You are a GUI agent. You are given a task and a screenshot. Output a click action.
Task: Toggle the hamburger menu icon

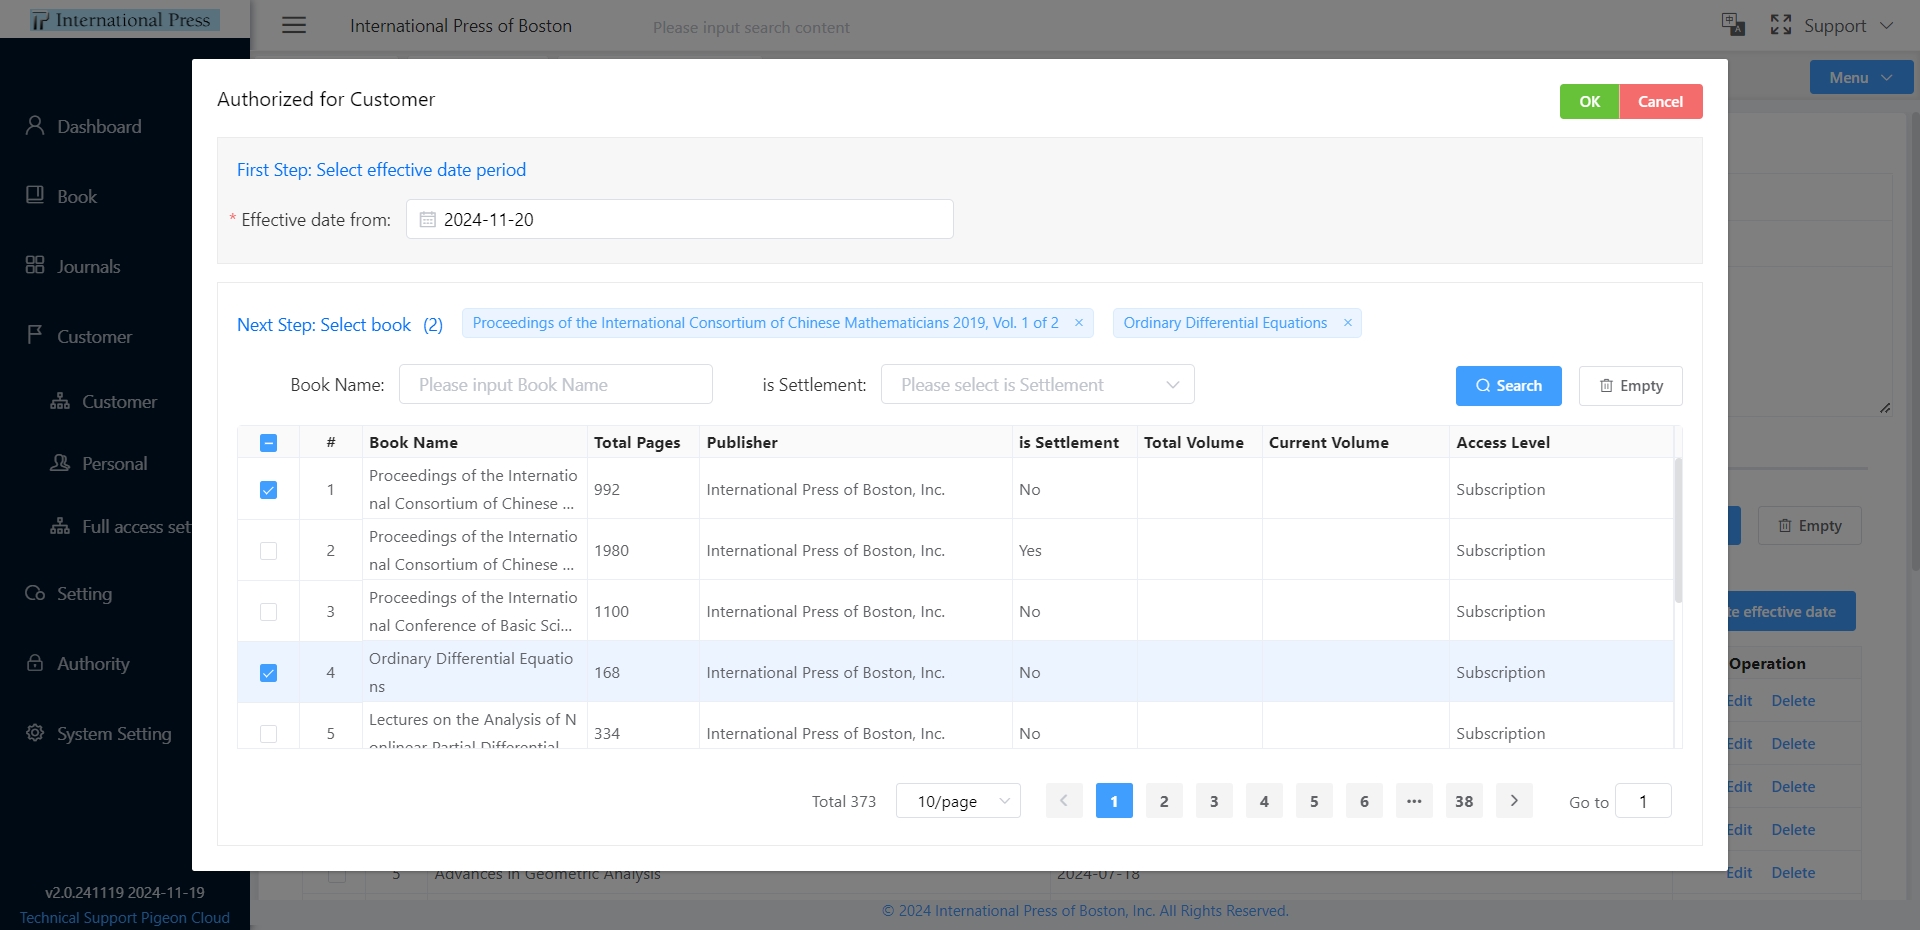point(294,26)
